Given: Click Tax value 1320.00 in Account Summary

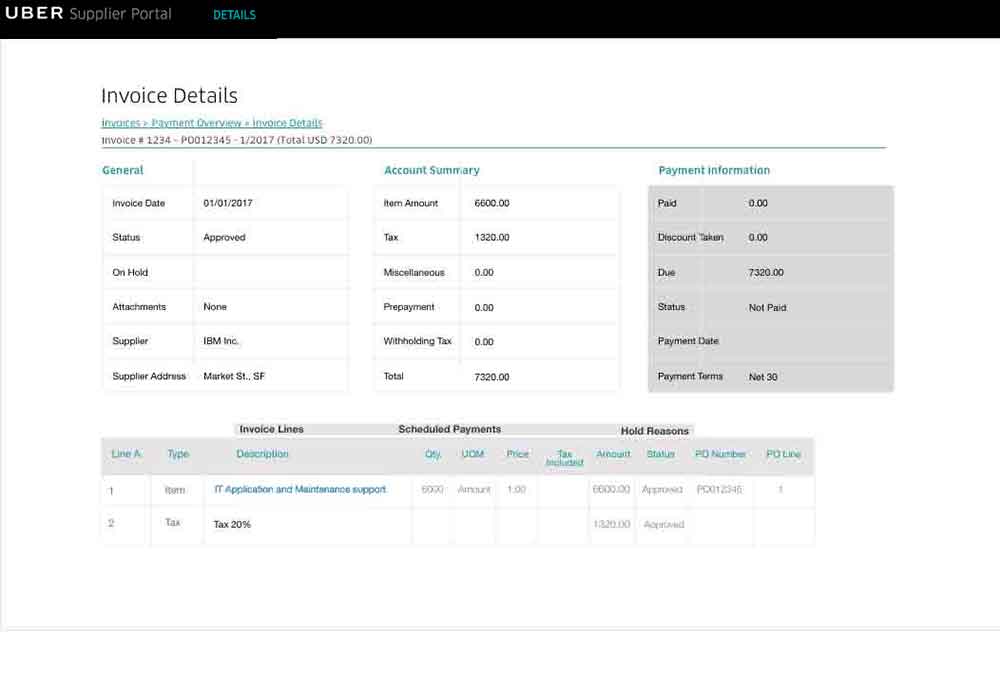Looking at the screenshot, I should [492, 237].
